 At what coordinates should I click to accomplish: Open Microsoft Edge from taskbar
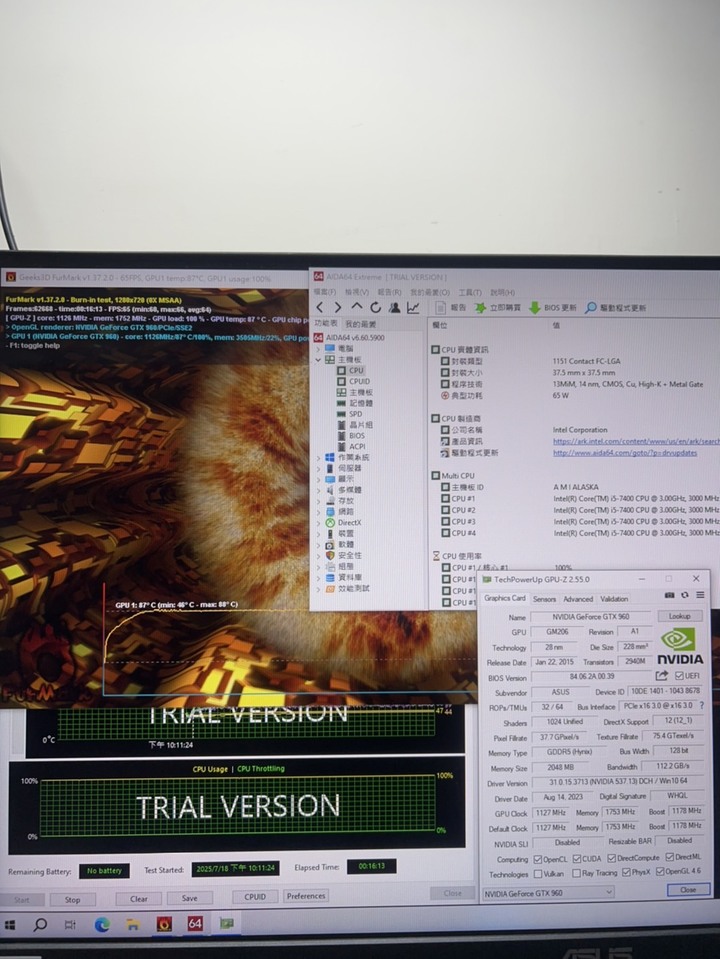(x=102, y=924)
